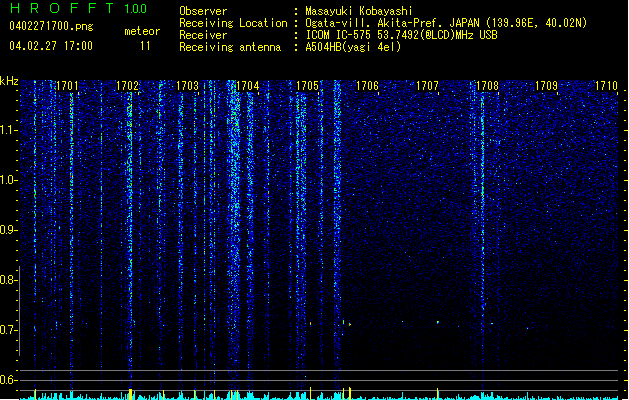Click the 0.8 kHz frequency tick label
The image size is (629, 400).
[x=9, y=280]
